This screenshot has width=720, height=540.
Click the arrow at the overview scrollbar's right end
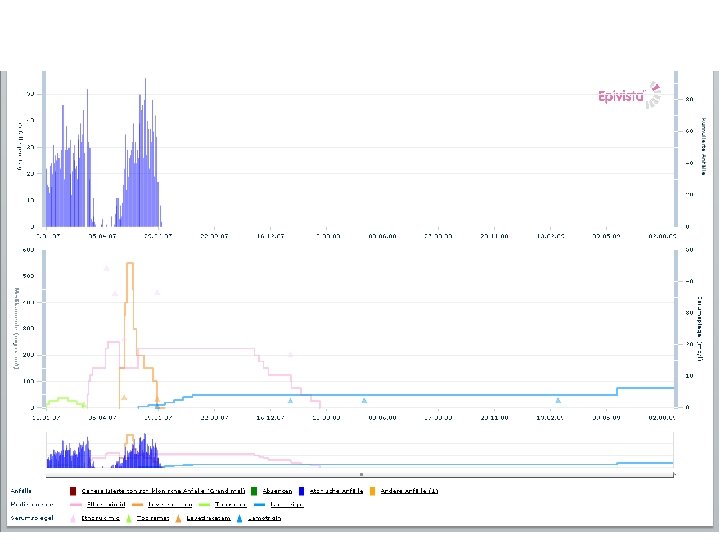[x=674, y=474]
